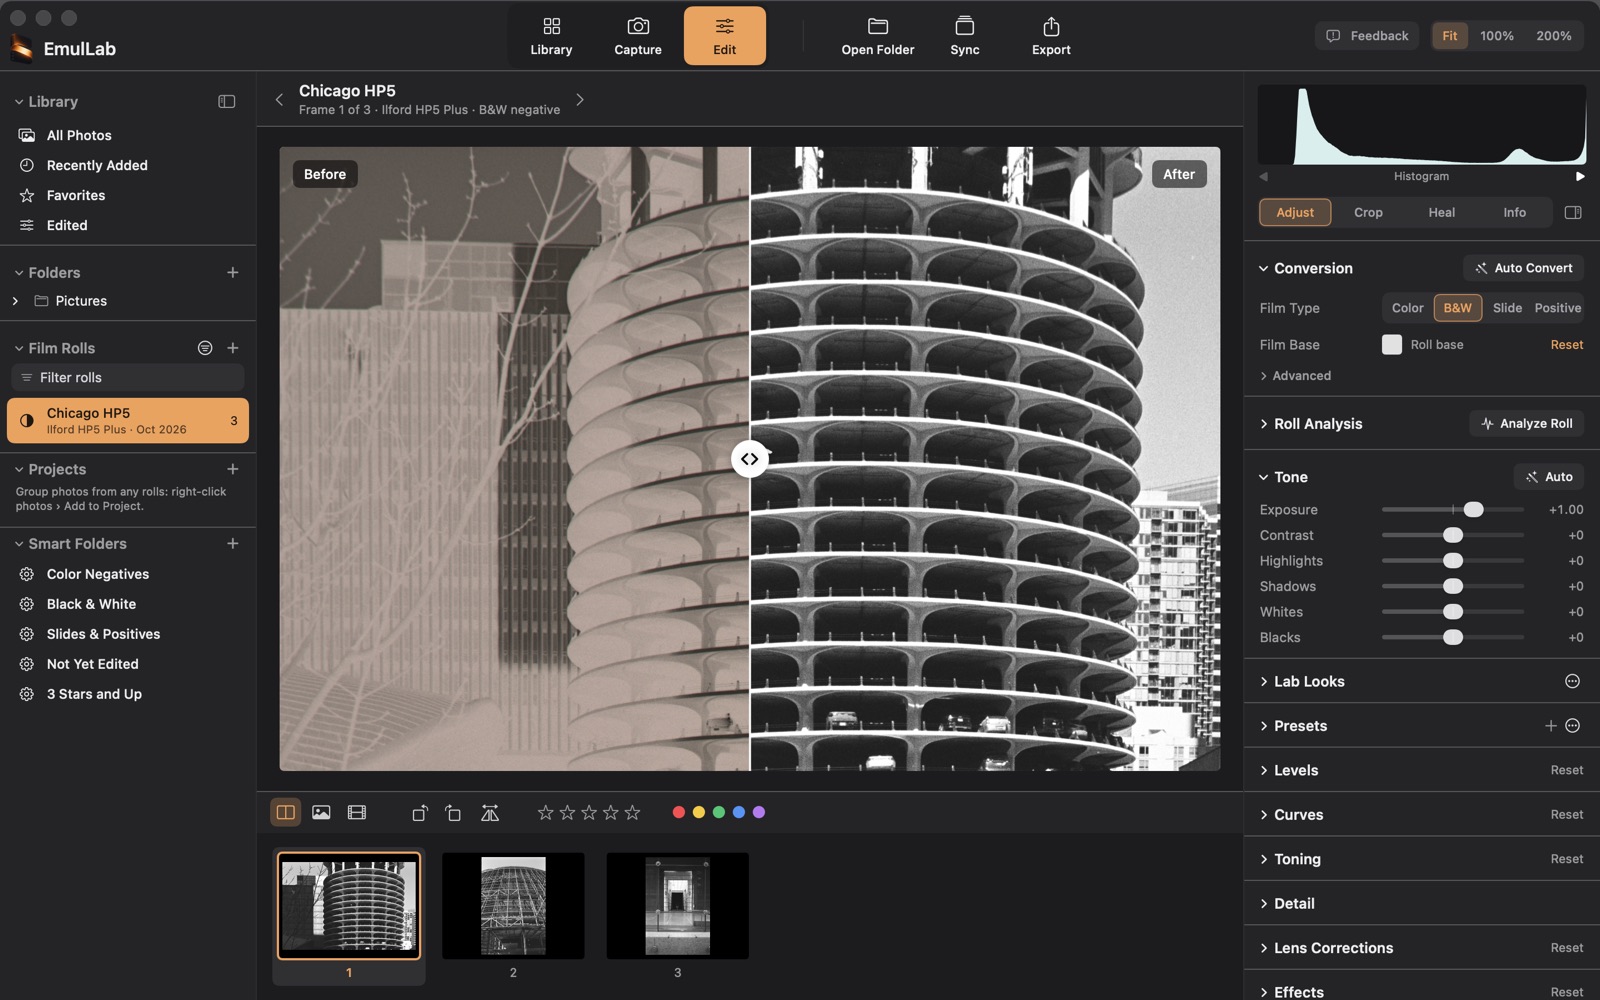
Task: Click the histogram highlight clipping triangle
Action: pos(1580,176)
